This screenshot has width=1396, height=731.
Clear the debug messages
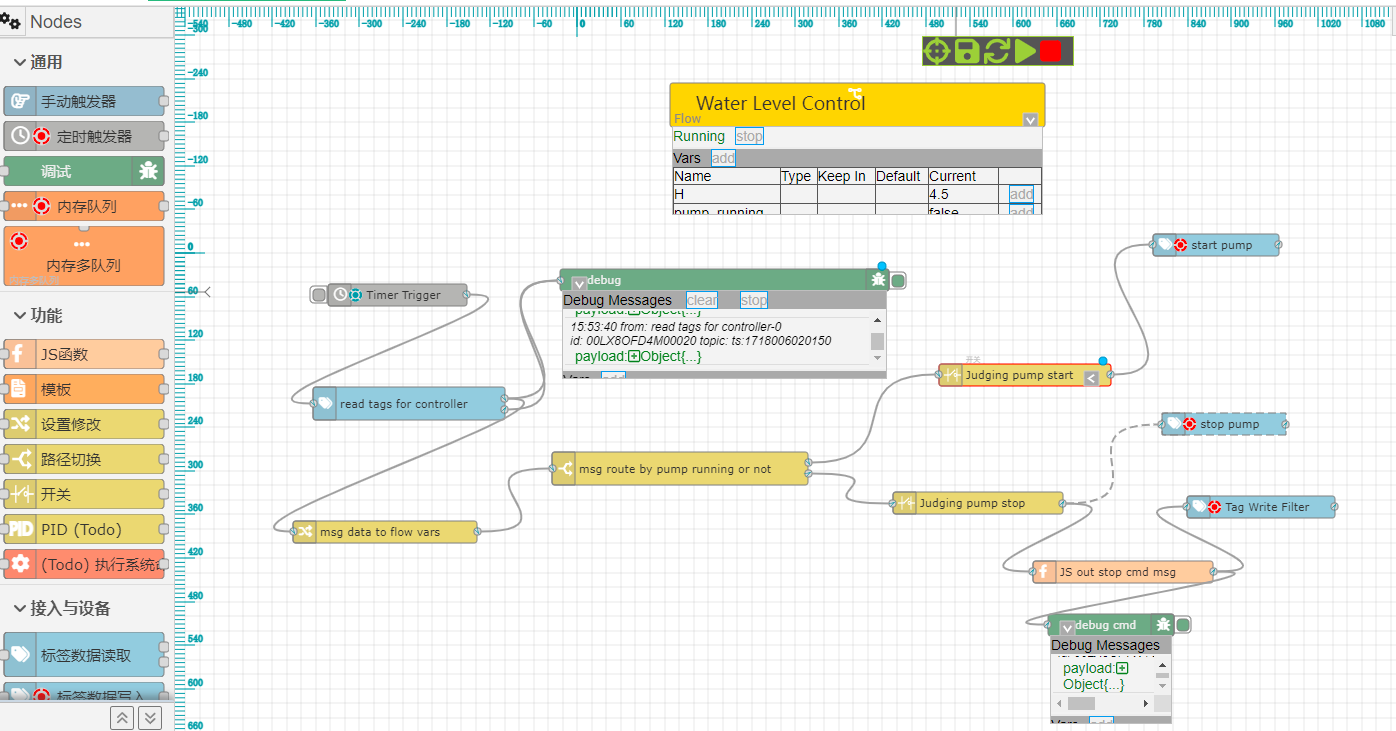(702, 300)
